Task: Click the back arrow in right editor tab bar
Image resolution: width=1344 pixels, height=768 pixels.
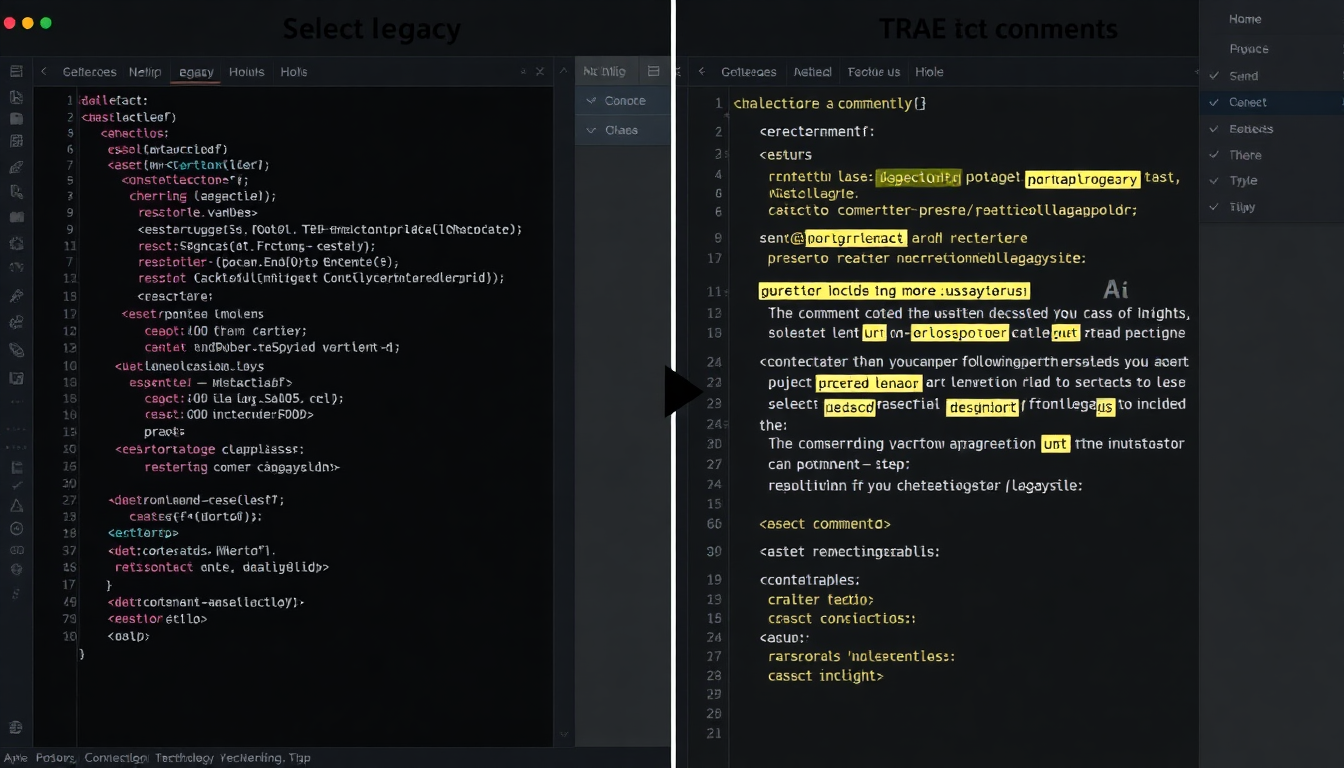Action: tap(702, 72)
